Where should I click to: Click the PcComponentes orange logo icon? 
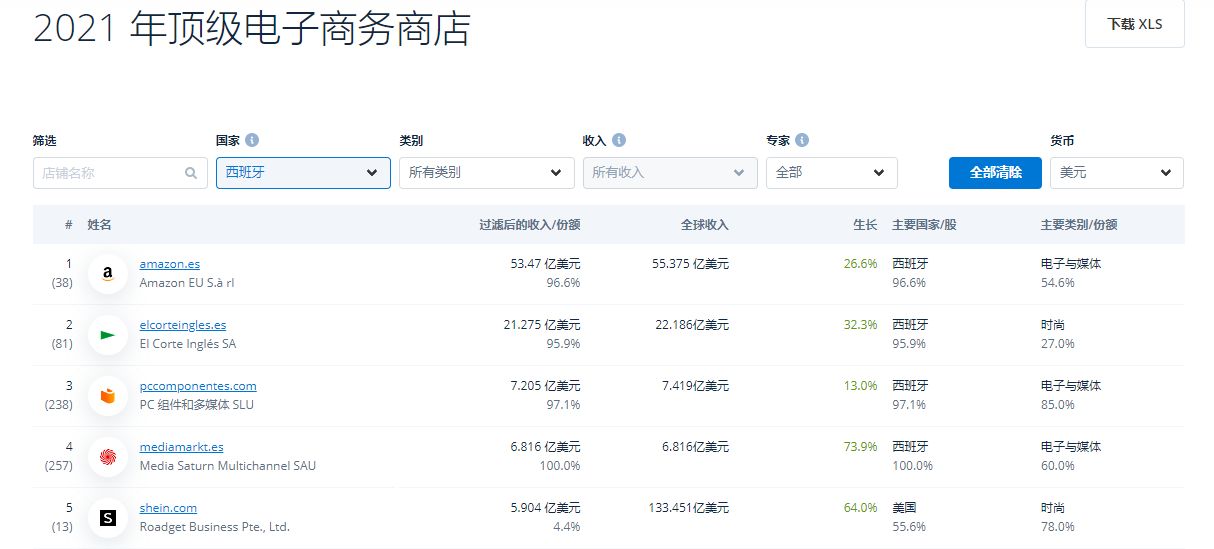point(108,396)
